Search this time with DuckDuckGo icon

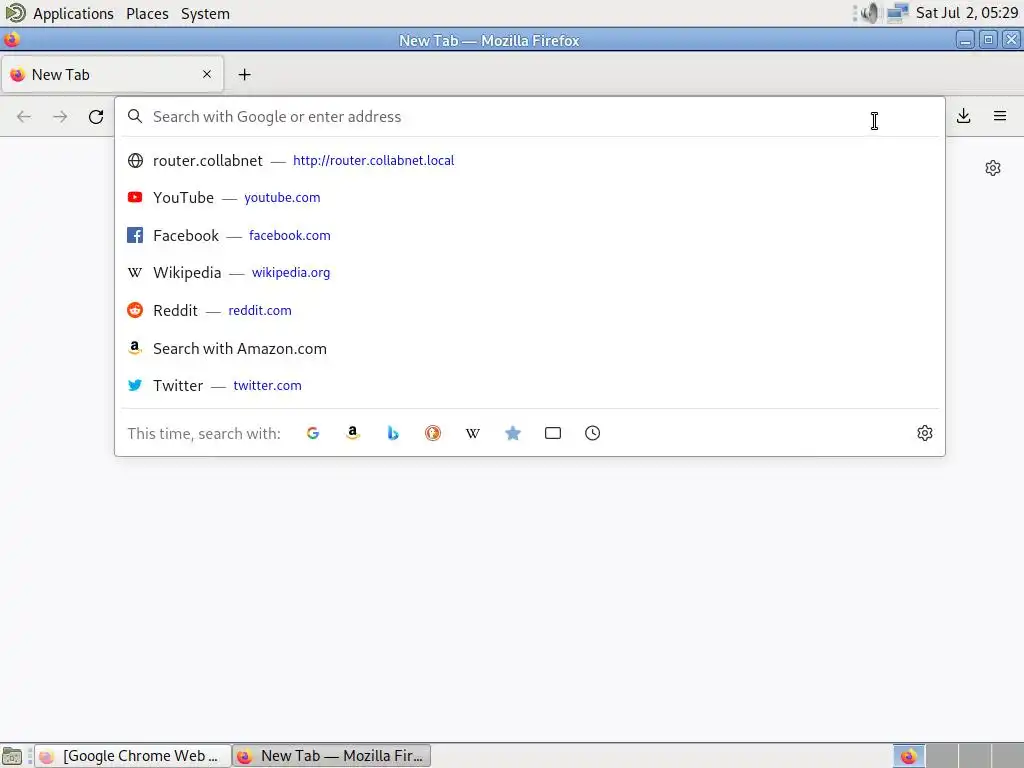432,433
